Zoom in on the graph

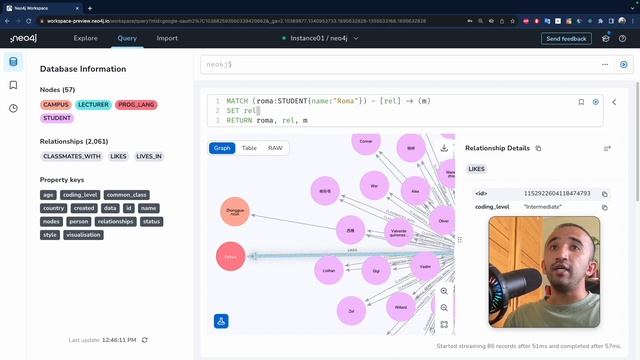tap(444, 291)
